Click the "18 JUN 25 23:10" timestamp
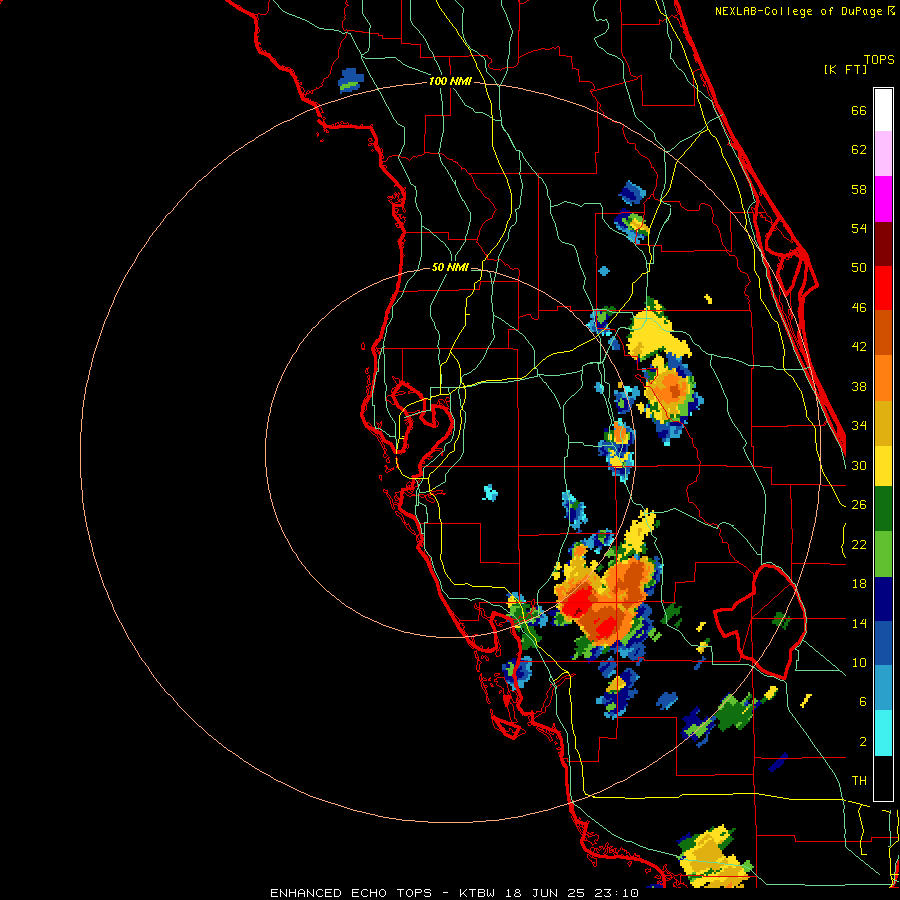The image size is (900, 900). 572,893
